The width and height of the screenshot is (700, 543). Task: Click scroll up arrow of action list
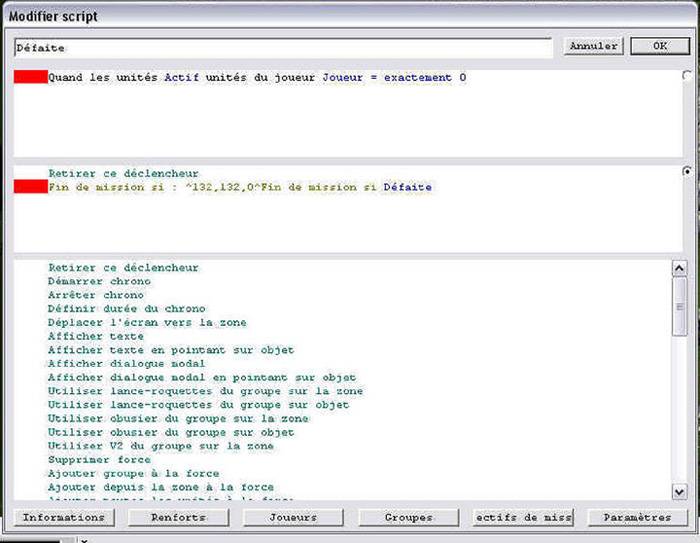click(679, 269)
